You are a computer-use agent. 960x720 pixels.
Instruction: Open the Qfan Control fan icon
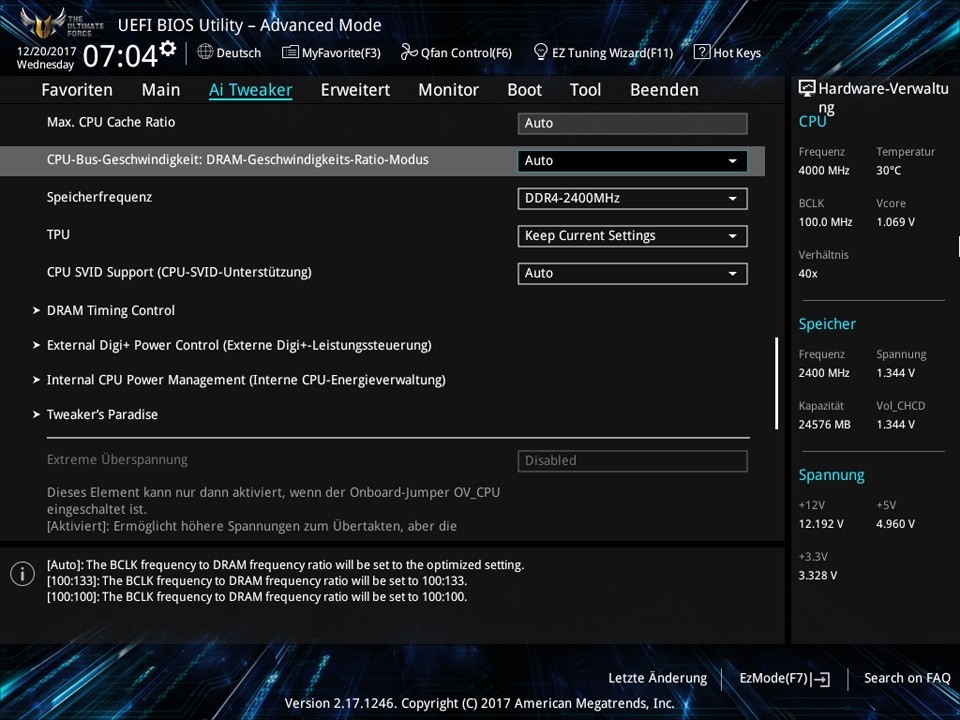pos(409,52)
